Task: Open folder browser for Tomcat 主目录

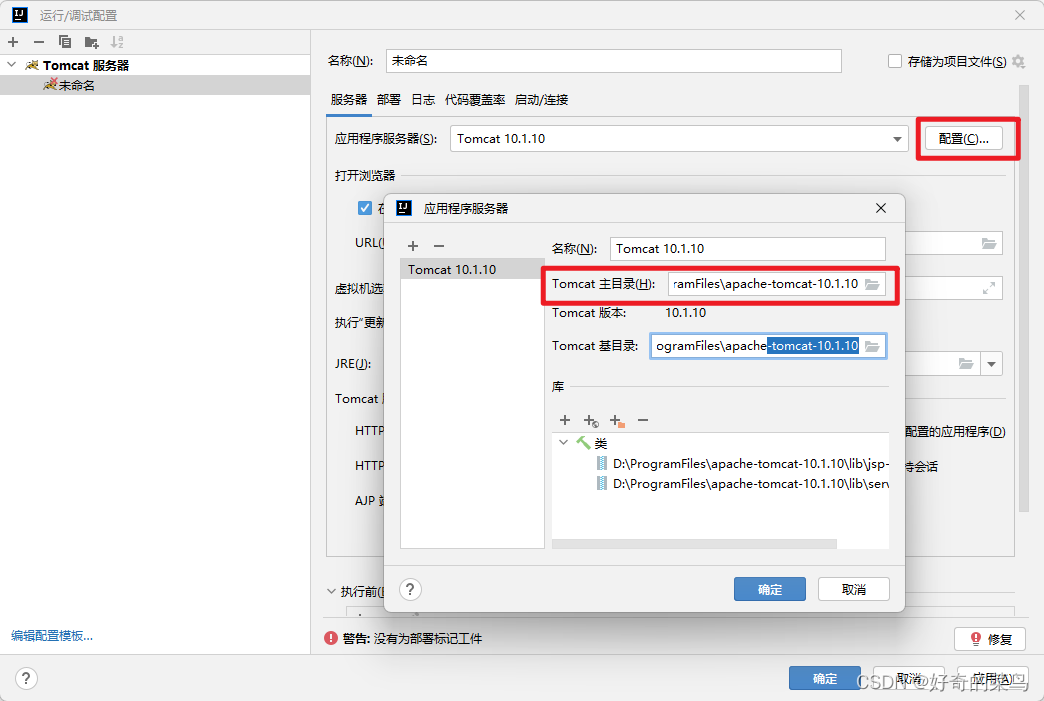Action: click(873, 285)
